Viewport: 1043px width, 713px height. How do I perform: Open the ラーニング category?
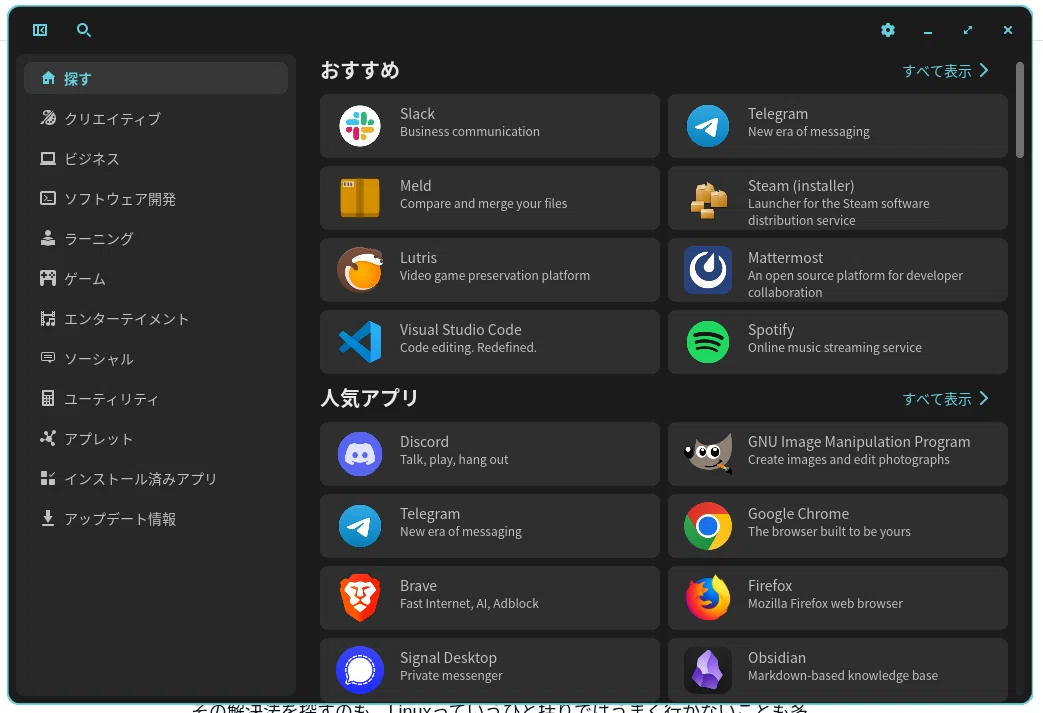coord(156,238)
